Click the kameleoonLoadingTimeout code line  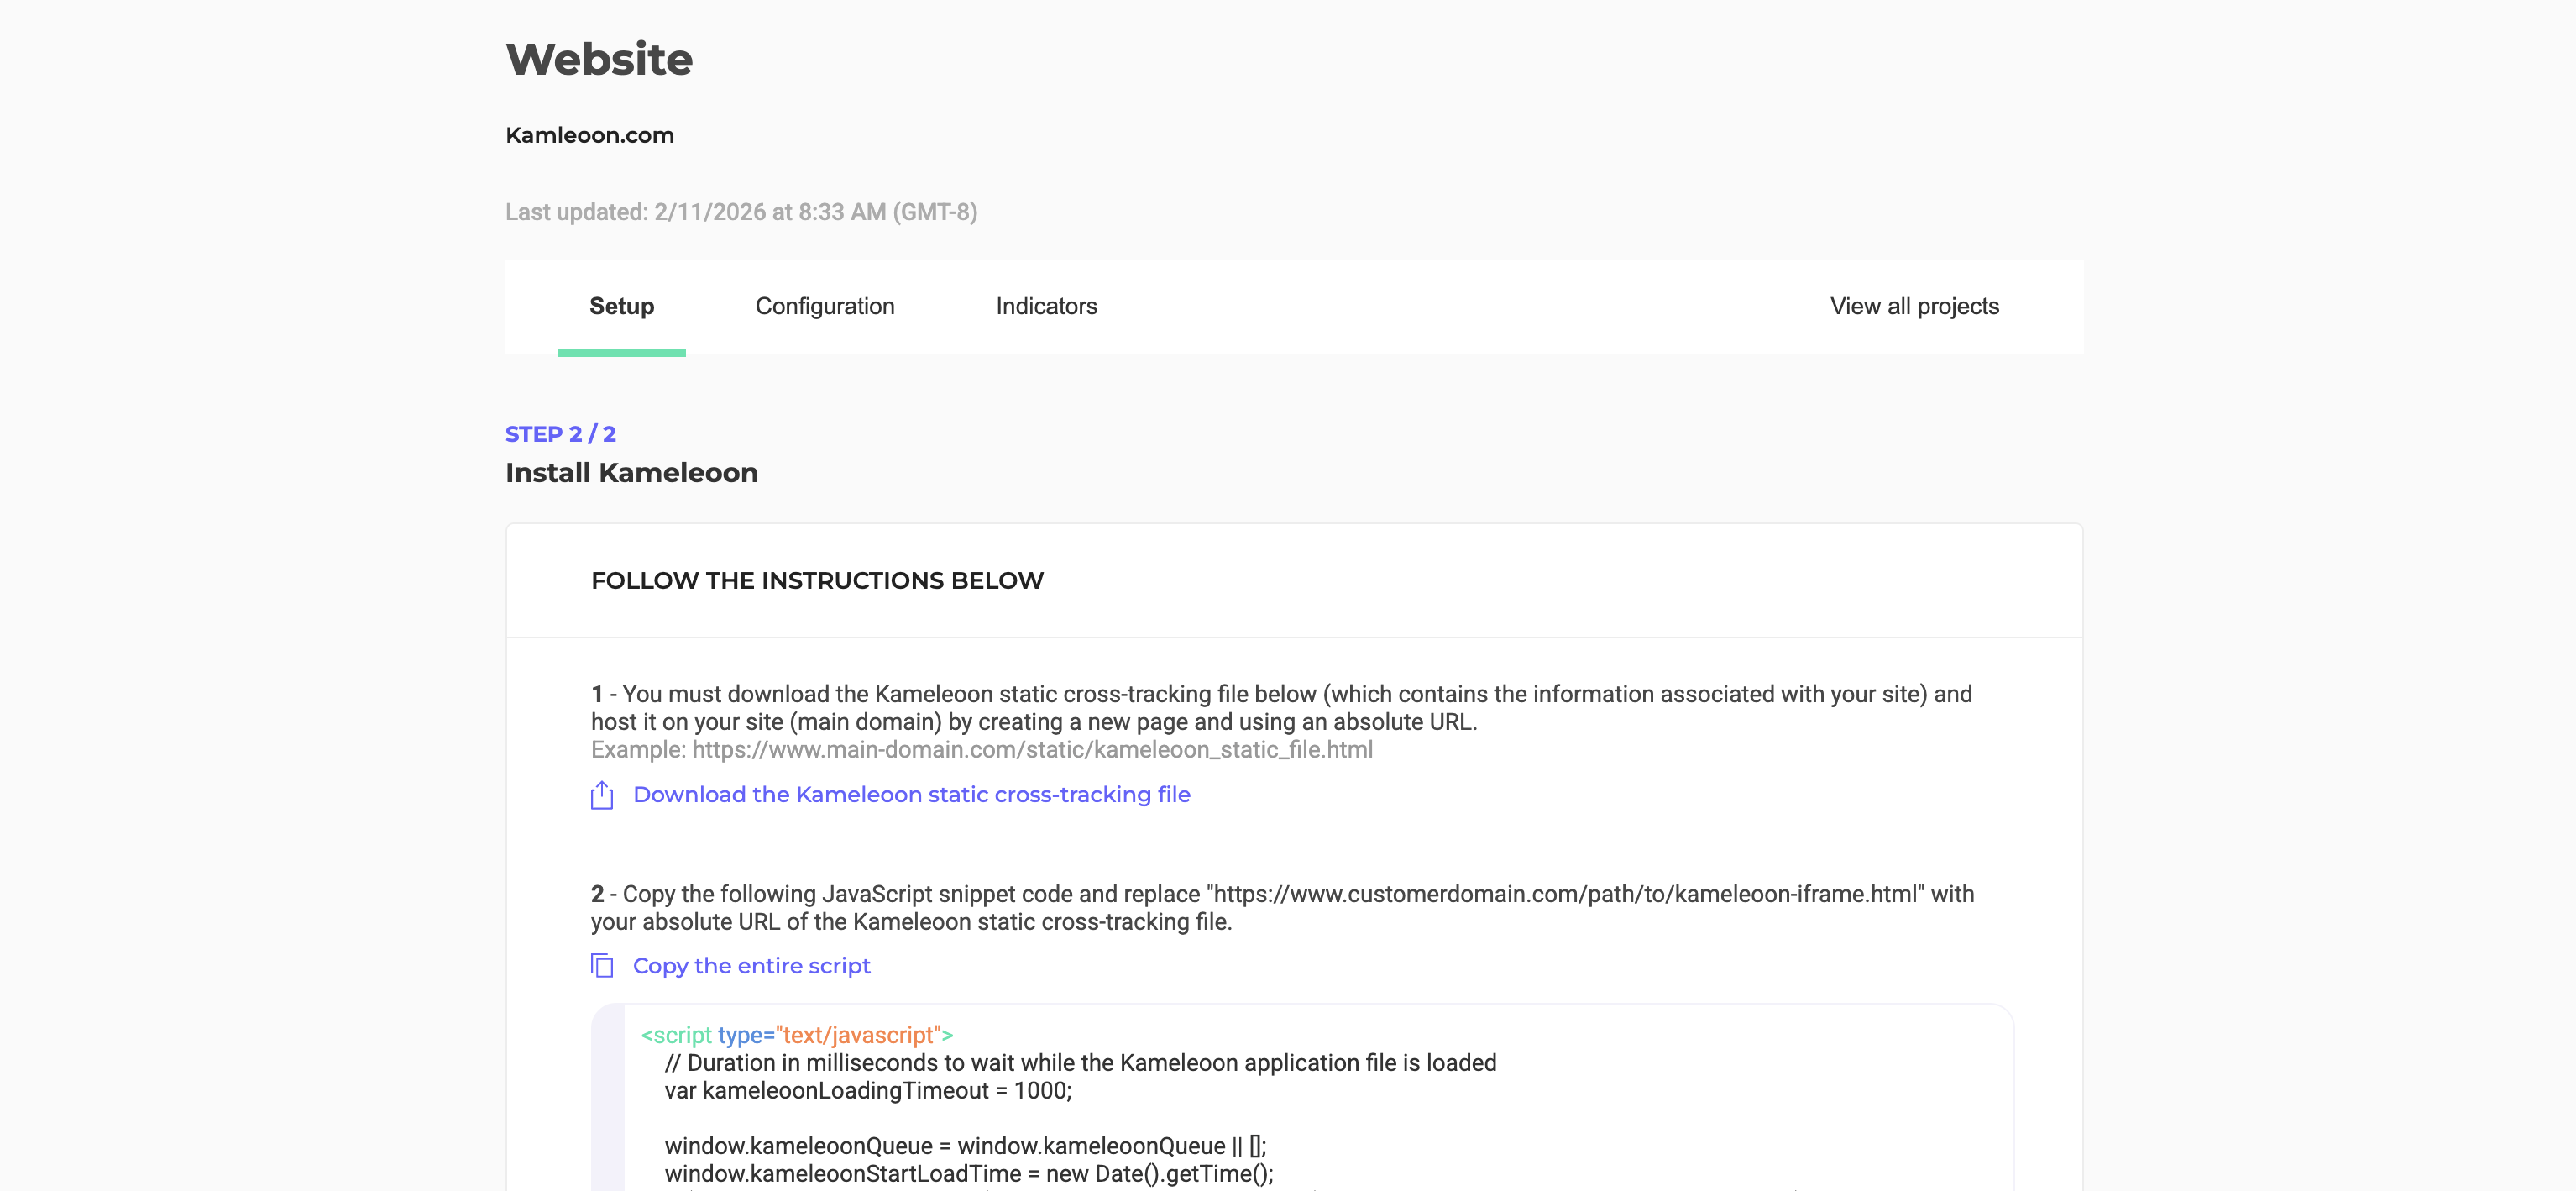[867, 1091]
